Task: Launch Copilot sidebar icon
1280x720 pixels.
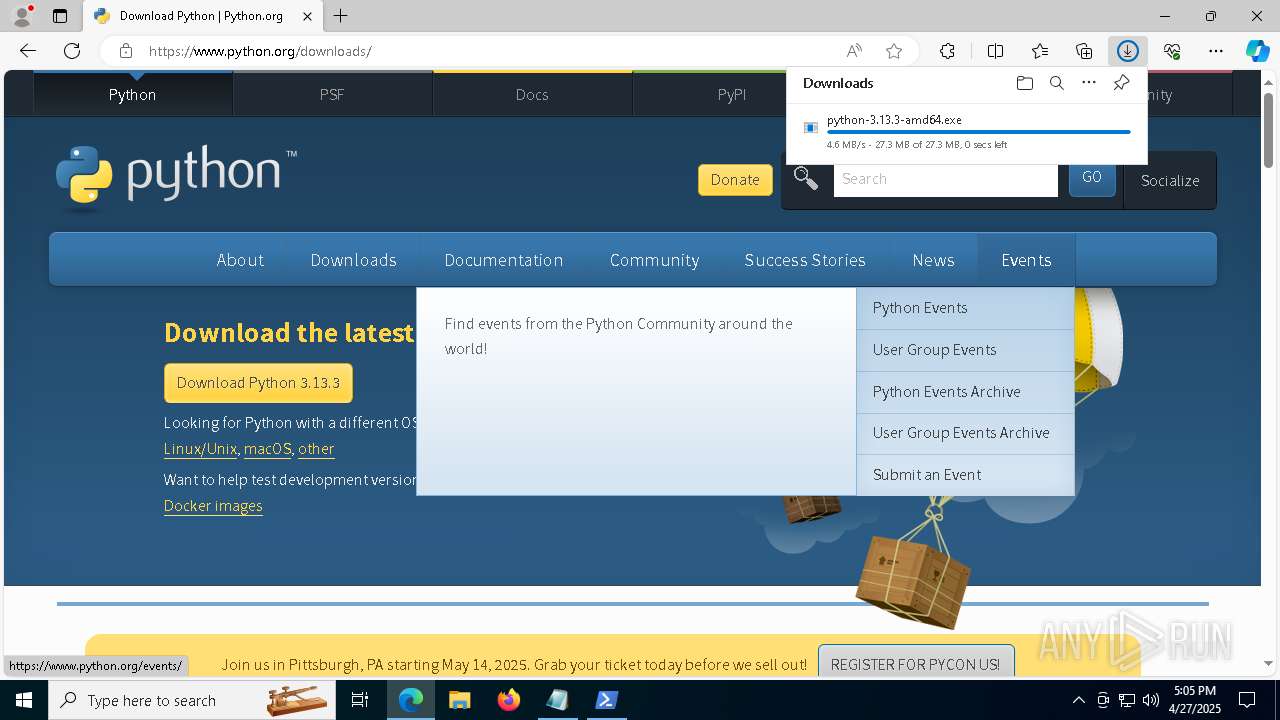Action: pyautogui.click(x=1257, y=51)
